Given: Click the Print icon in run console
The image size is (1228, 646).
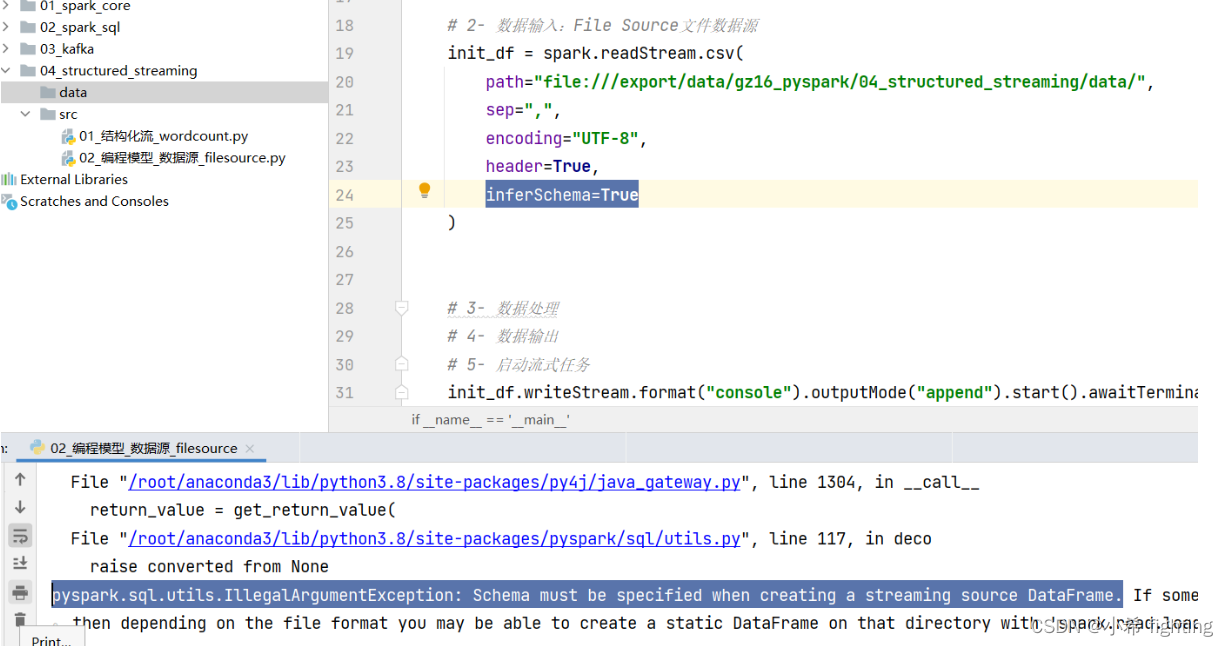Looking at the screenshot, I should tap(20, 593).
